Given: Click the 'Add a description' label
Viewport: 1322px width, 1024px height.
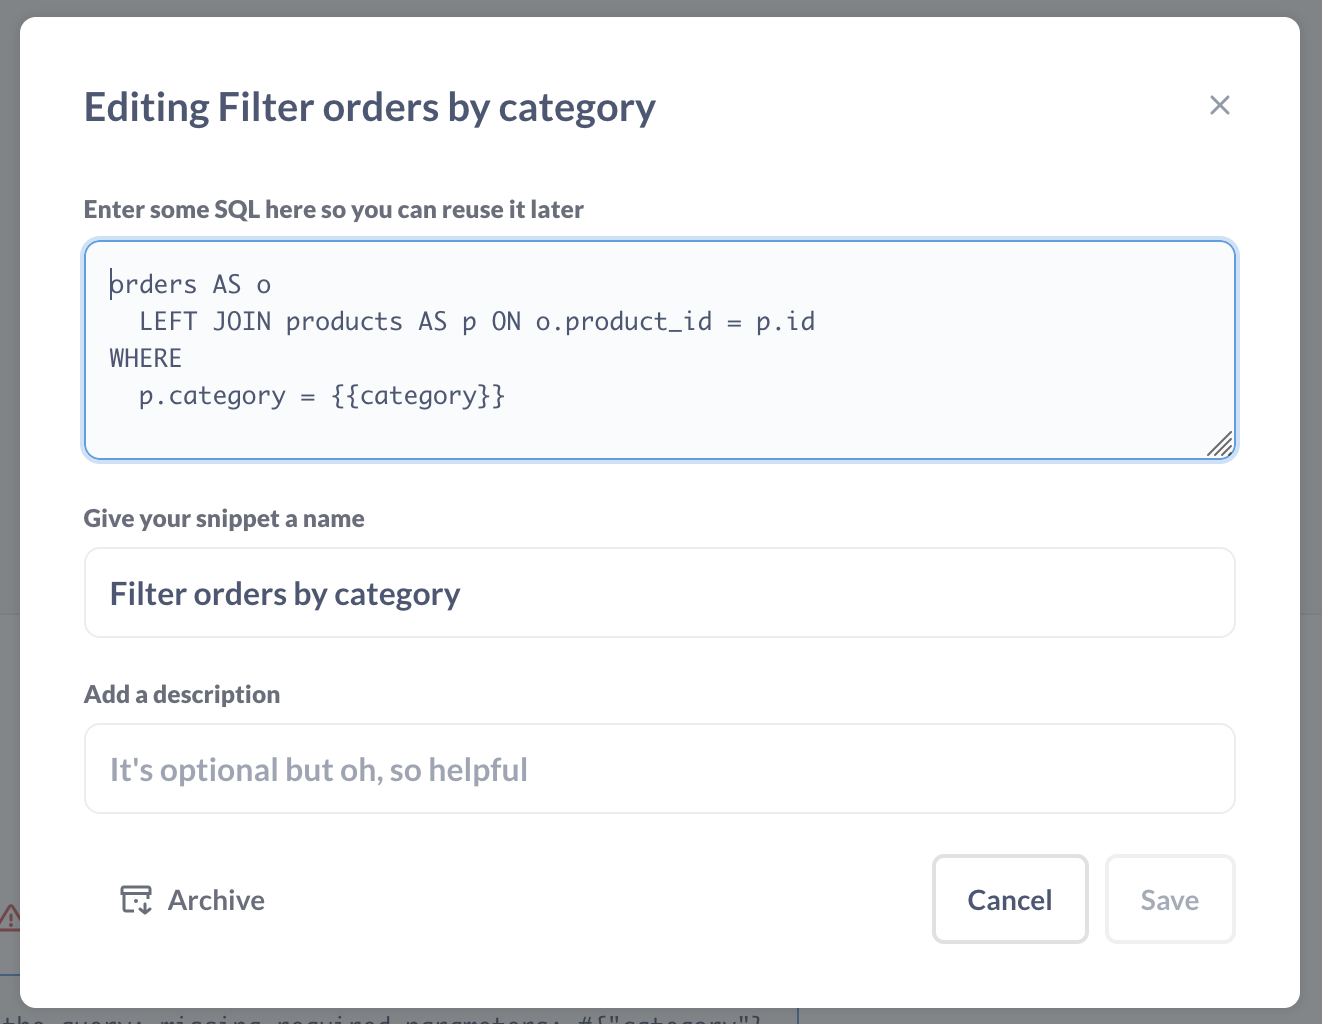Looking at the screenshot, I should (x=182, y=695).
